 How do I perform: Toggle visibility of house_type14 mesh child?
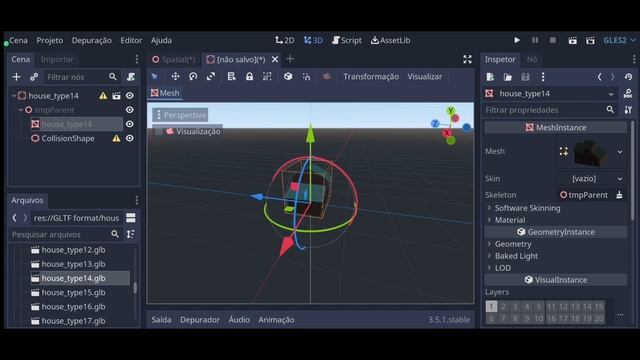tap(130, 124)
